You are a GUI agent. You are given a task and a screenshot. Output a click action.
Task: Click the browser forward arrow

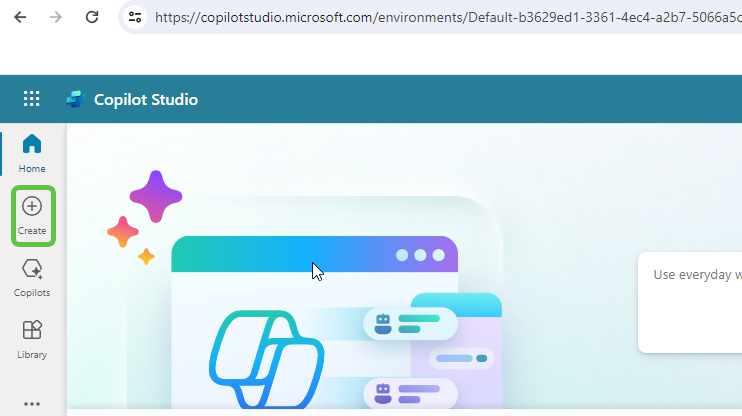(56, 17)
